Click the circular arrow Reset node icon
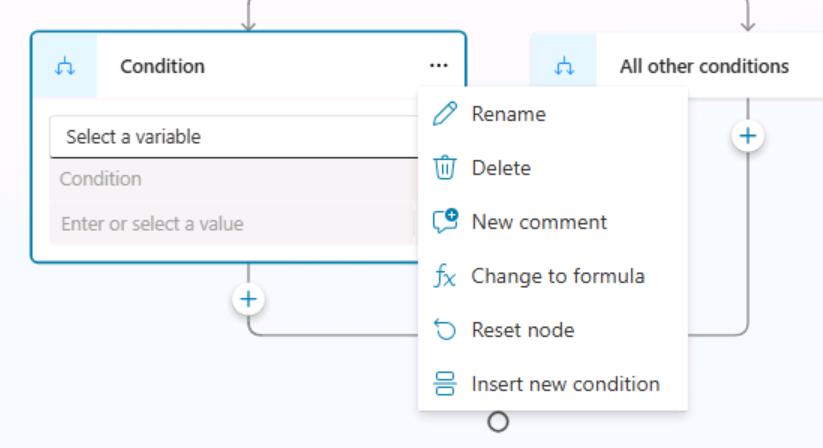The image size is (823, 448). click(x=445, y=330)
